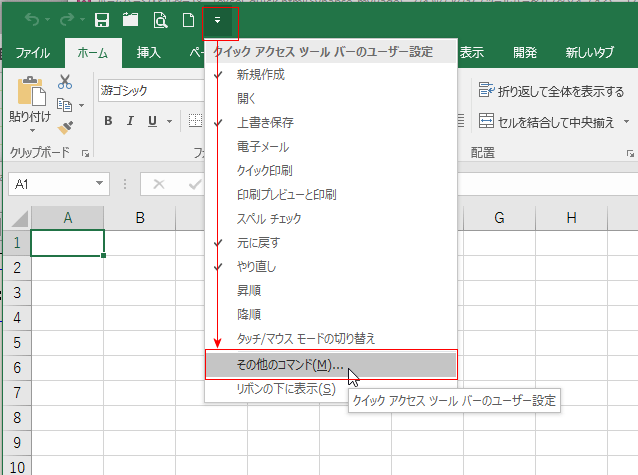Select column B header
This screenshot has height=475, width=638.
click(140, 218)
